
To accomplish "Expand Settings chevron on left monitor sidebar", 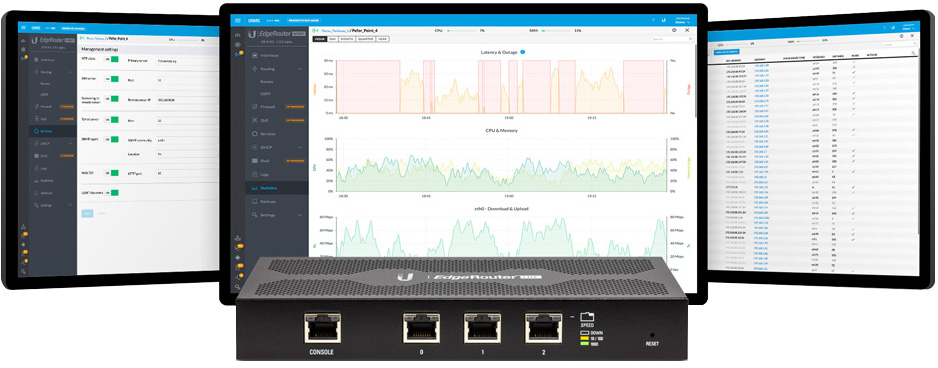I will point(70,205).
